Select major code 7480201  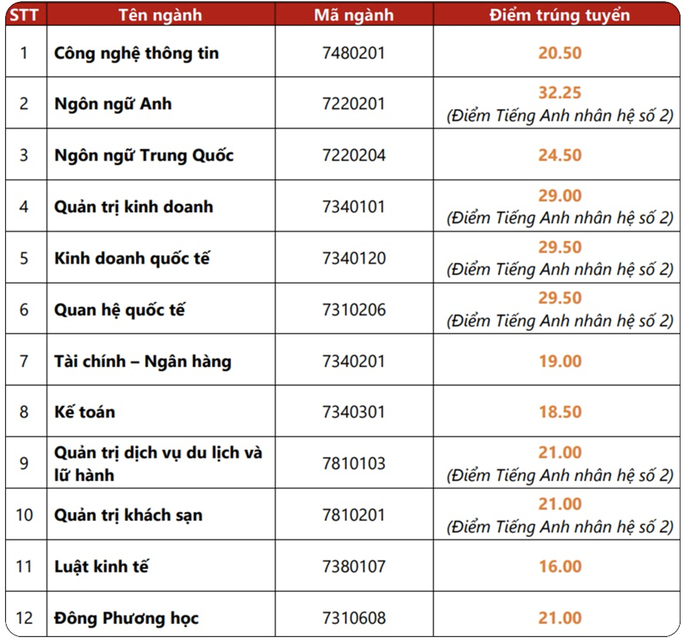coord(354,53)
